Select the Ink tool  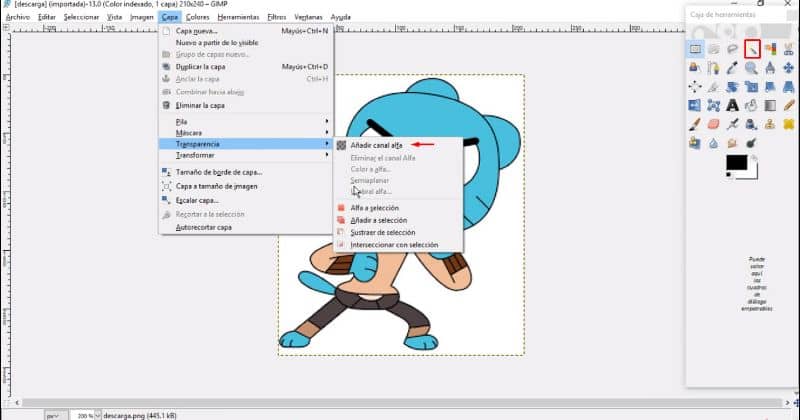pos(751,124)
